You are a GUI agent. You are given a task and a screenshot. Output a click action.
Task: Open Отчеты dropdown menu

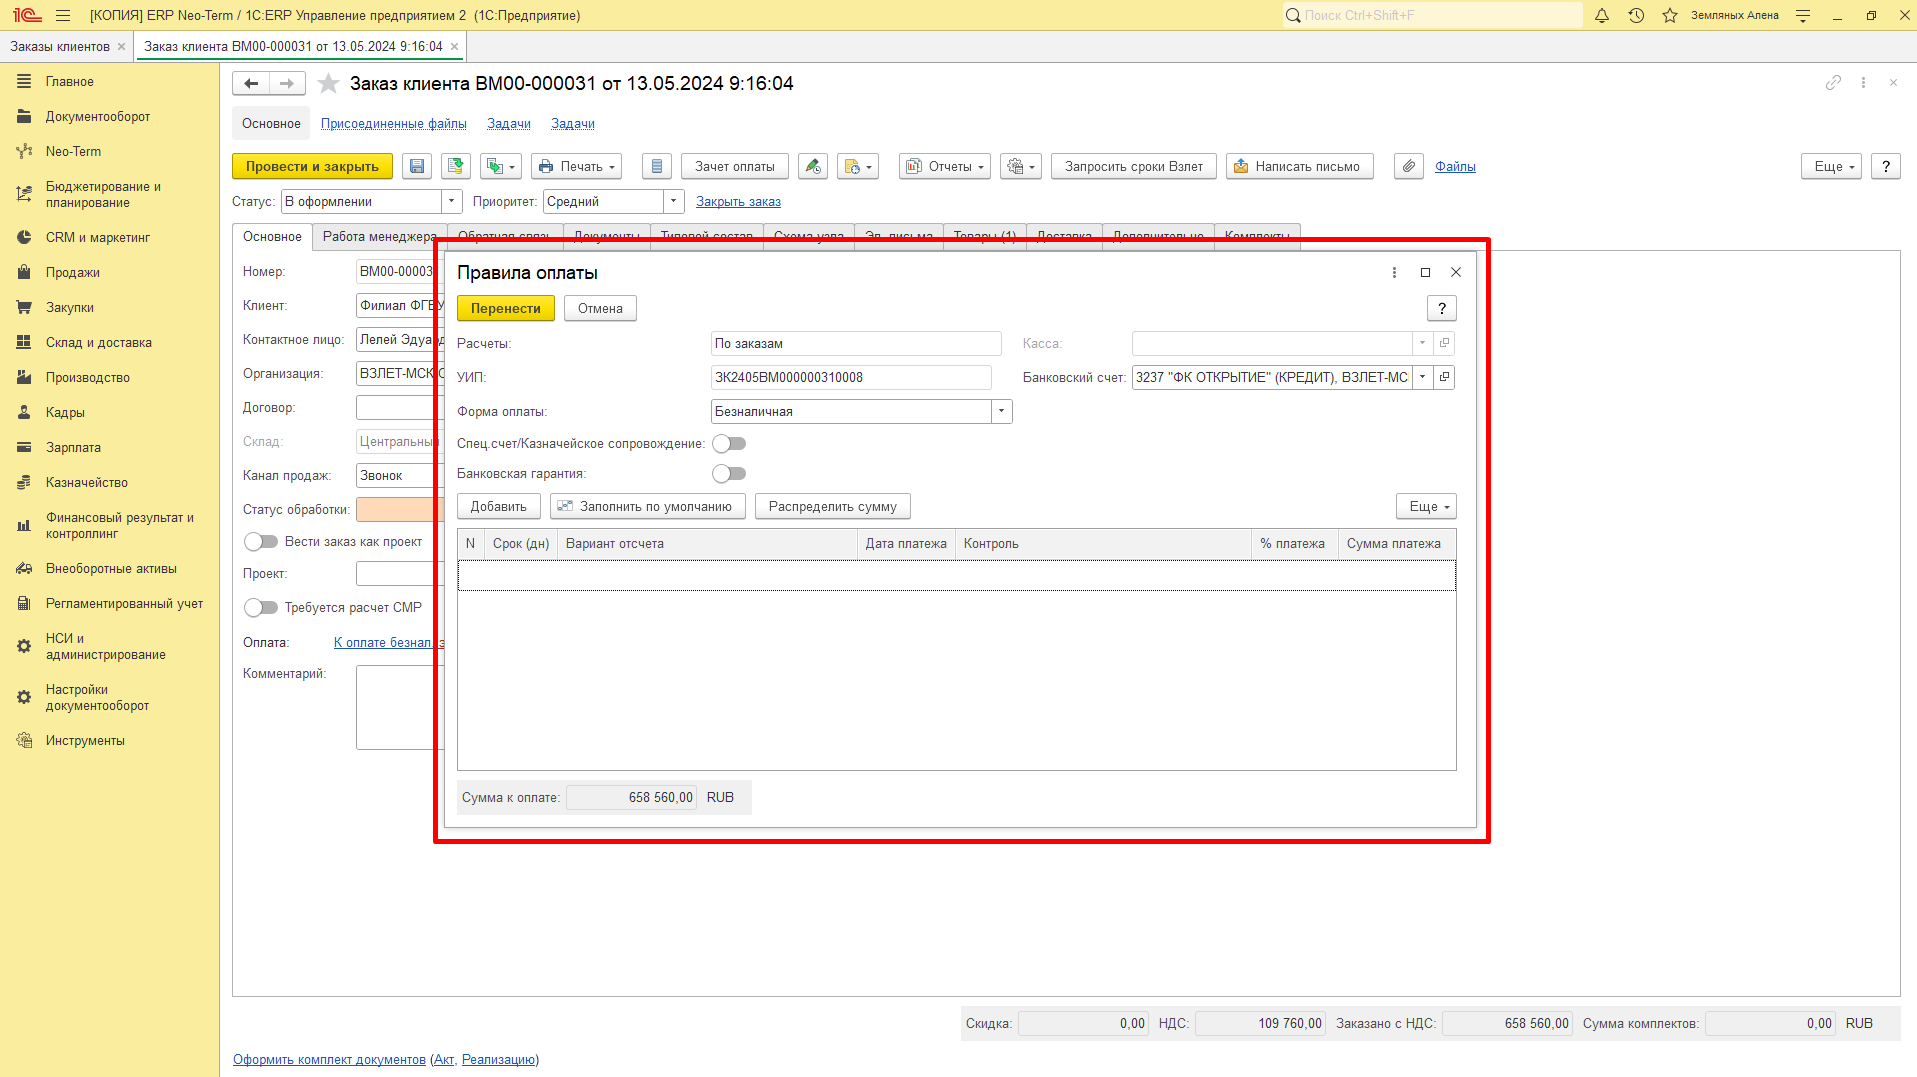click(x=944, y=166)
